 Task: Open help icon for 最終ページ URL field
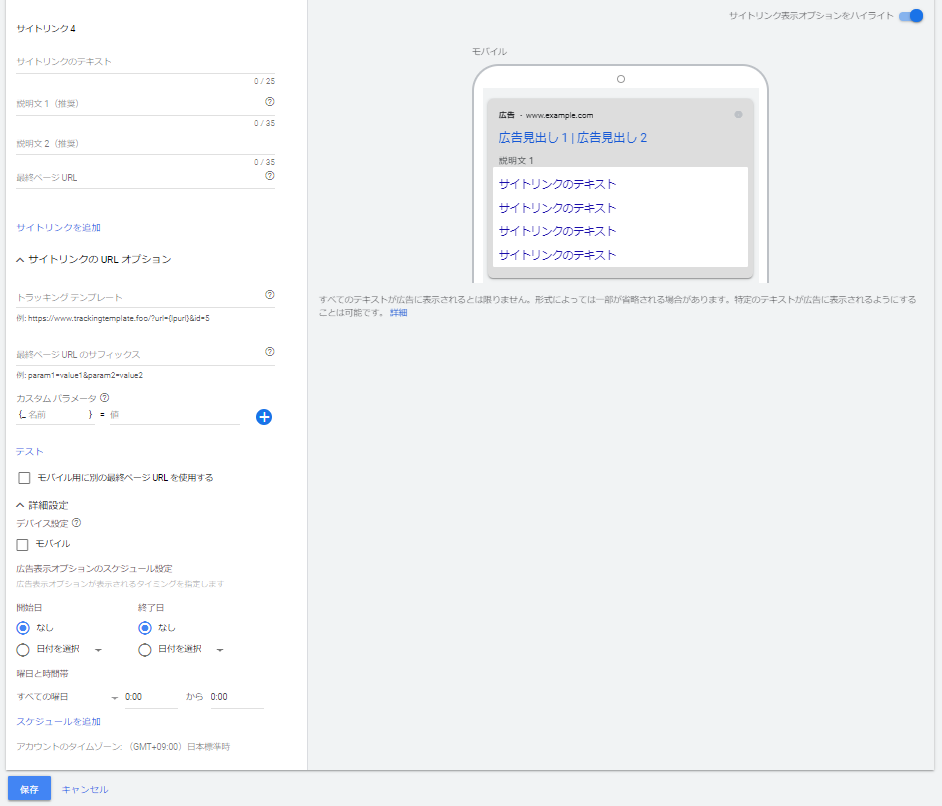coord(270,176)
